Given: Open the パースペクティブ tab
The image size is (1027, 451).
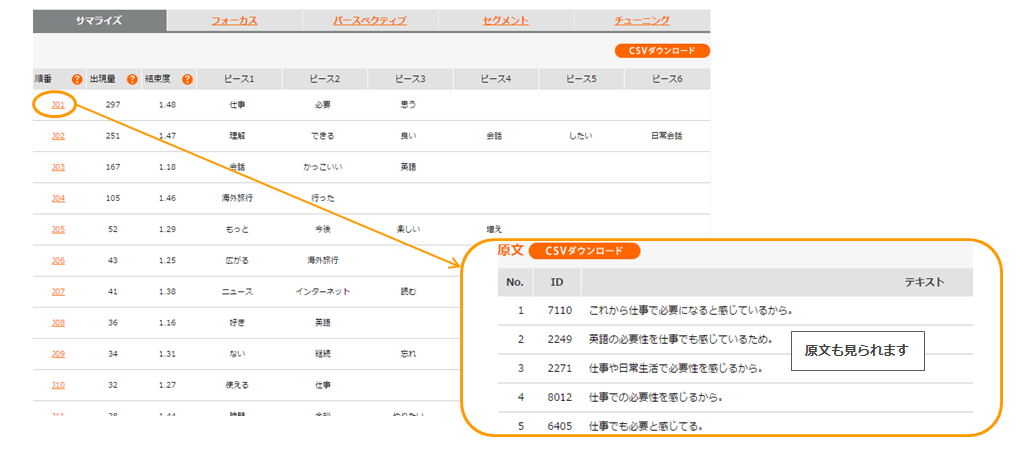Looking at the screenshot, I should (x=370, y=21).
